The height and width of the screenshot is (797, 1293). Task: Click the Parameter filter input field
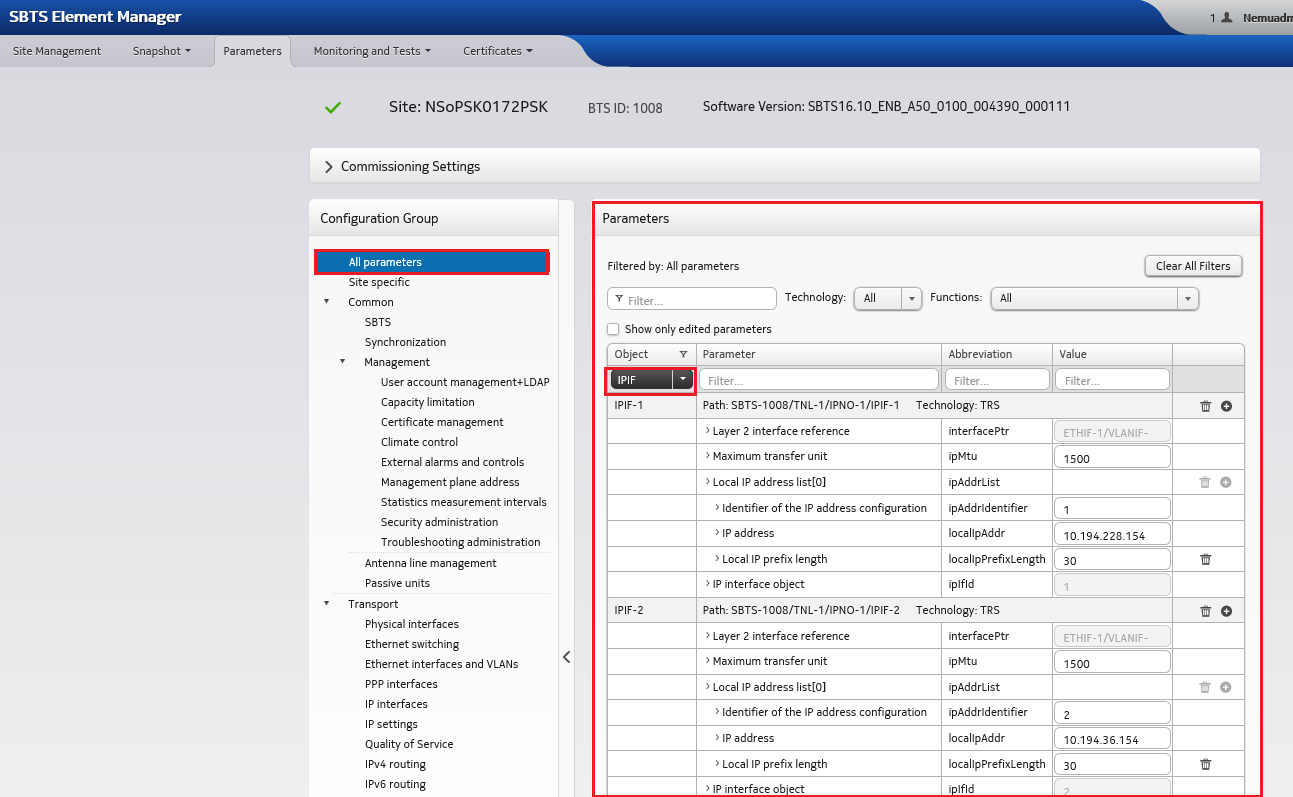tap(818, 379)
